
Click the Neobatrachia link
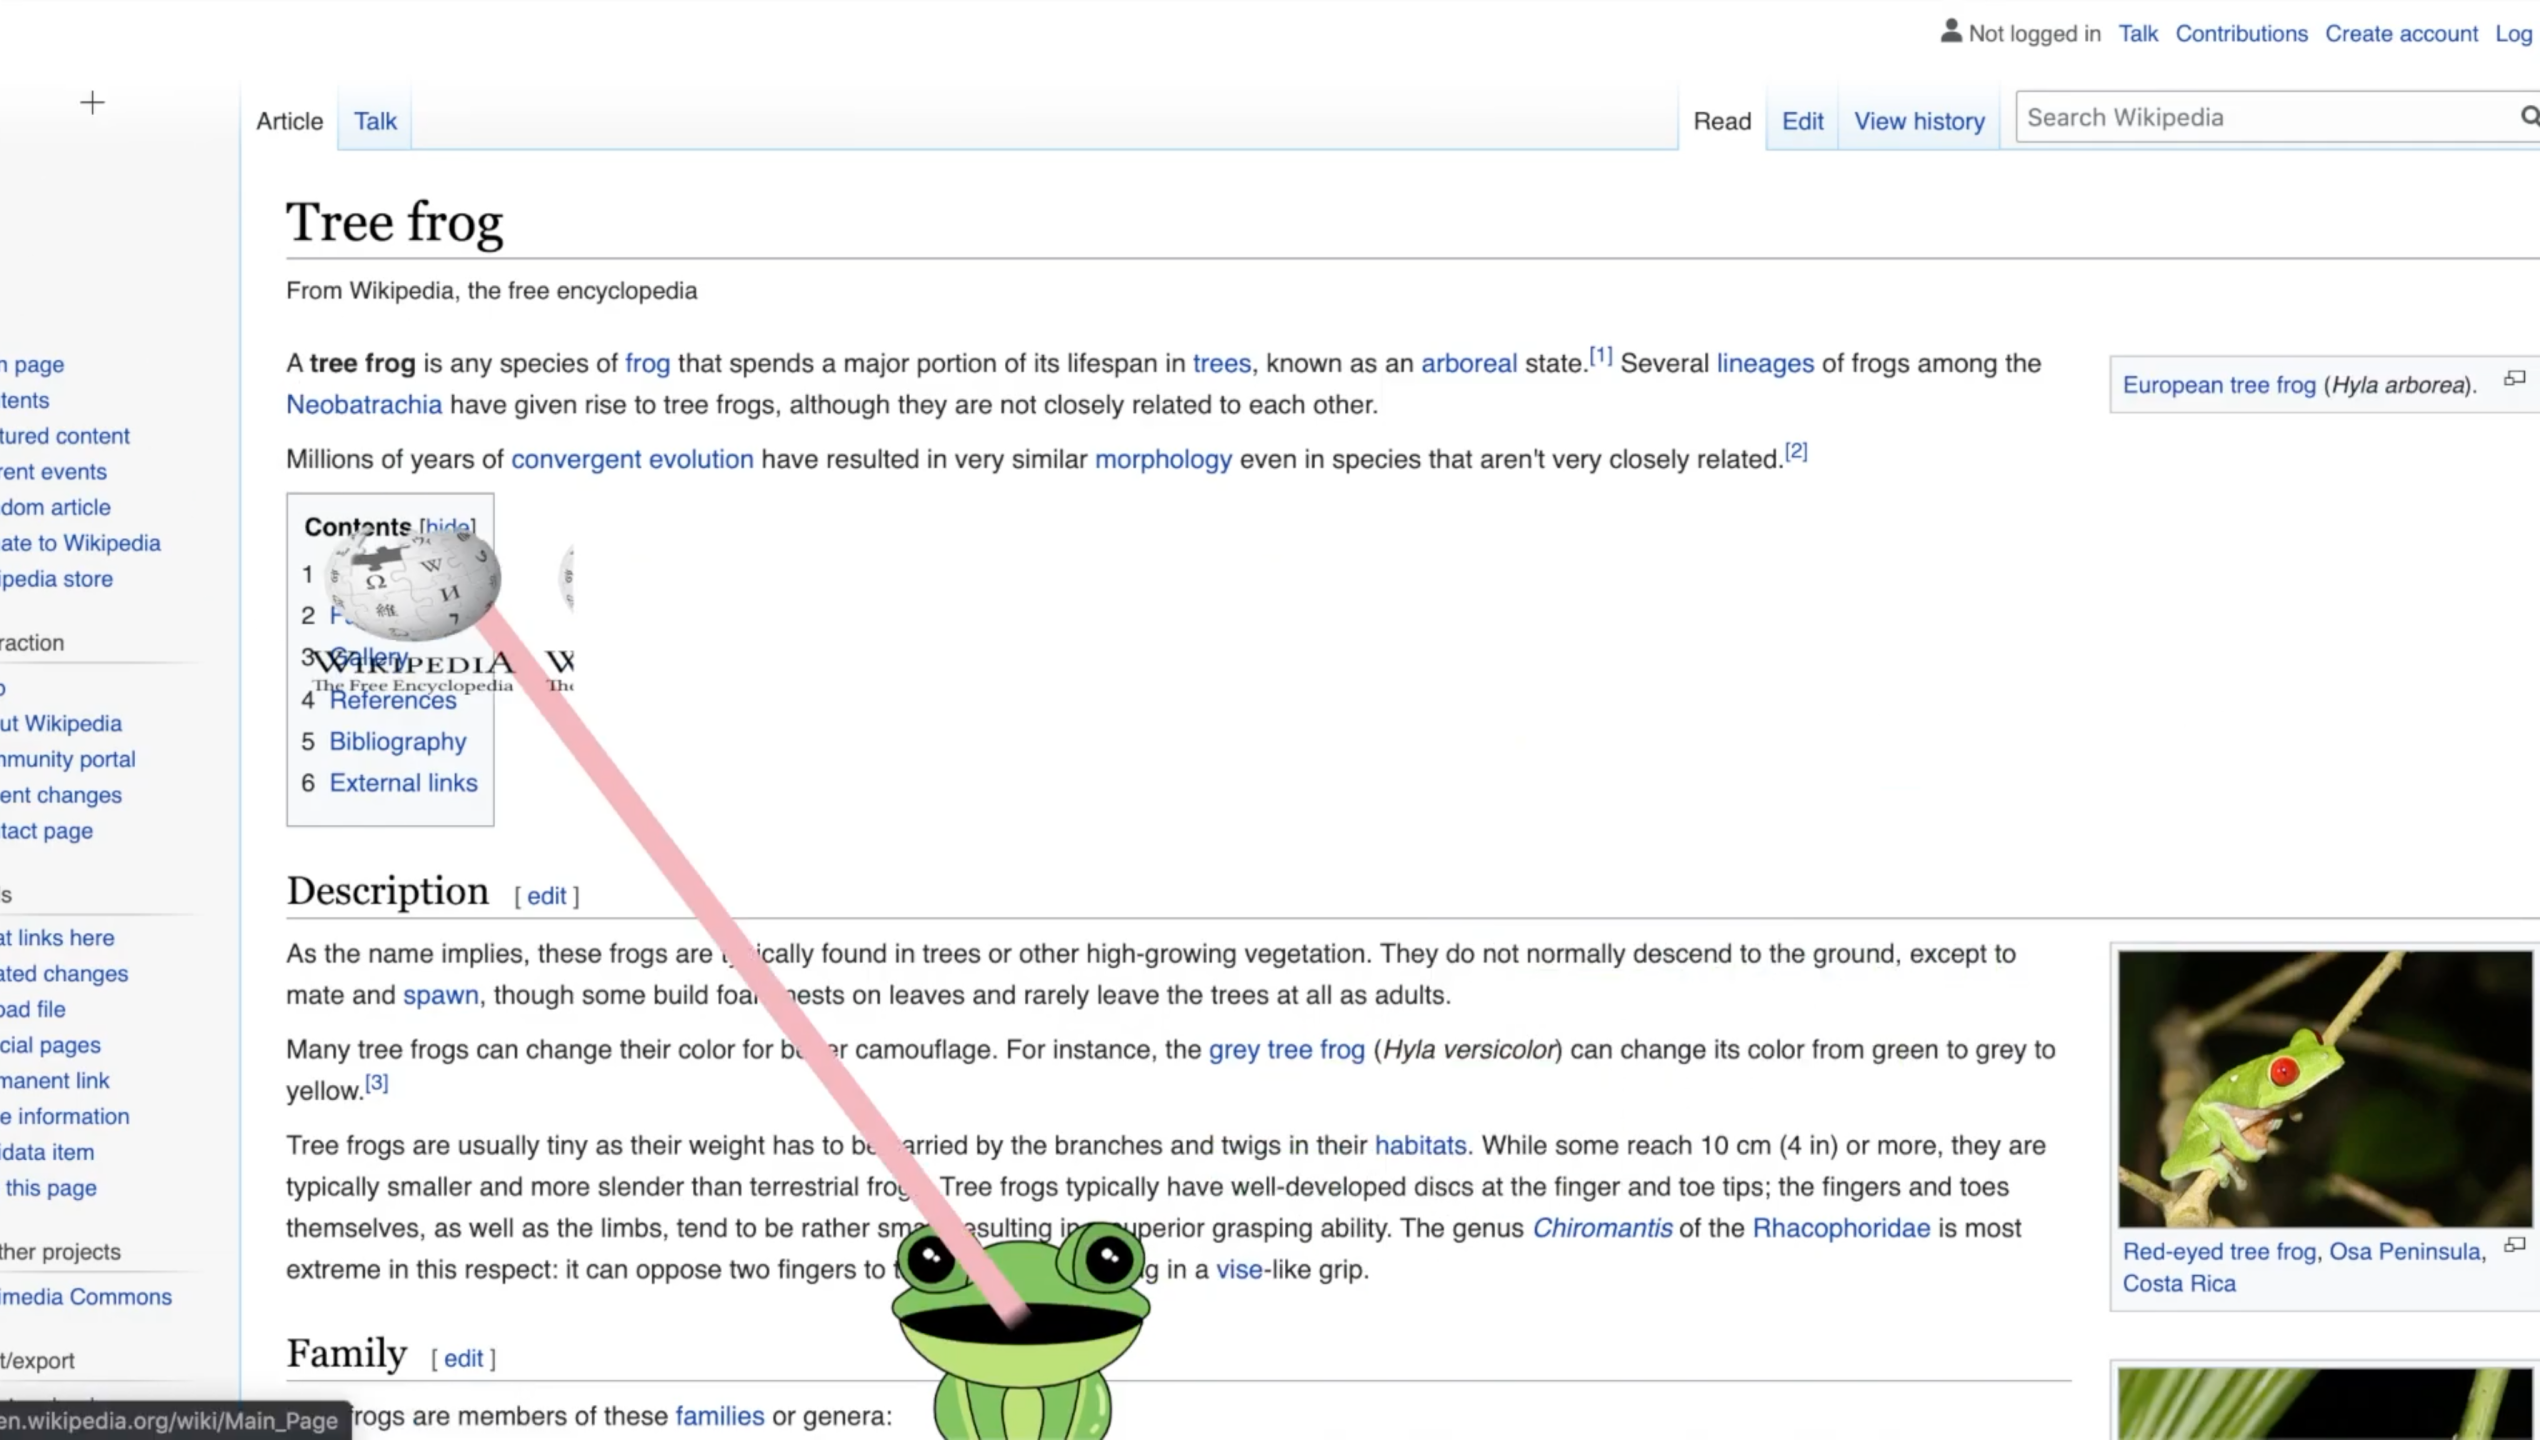[363, 405]
